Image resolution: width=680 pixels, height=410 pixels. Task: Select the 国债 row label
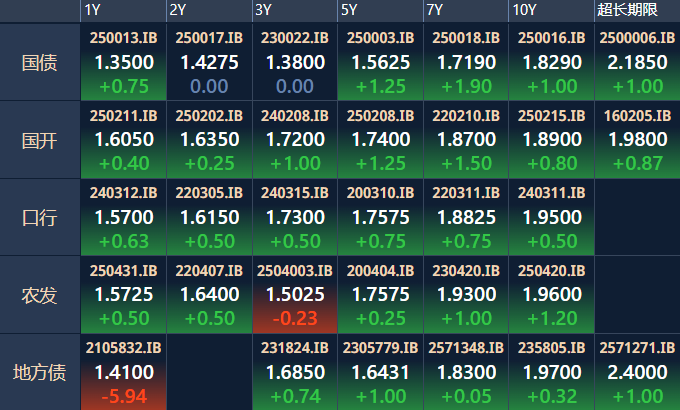pyautogui.click(x=40, y=63)
